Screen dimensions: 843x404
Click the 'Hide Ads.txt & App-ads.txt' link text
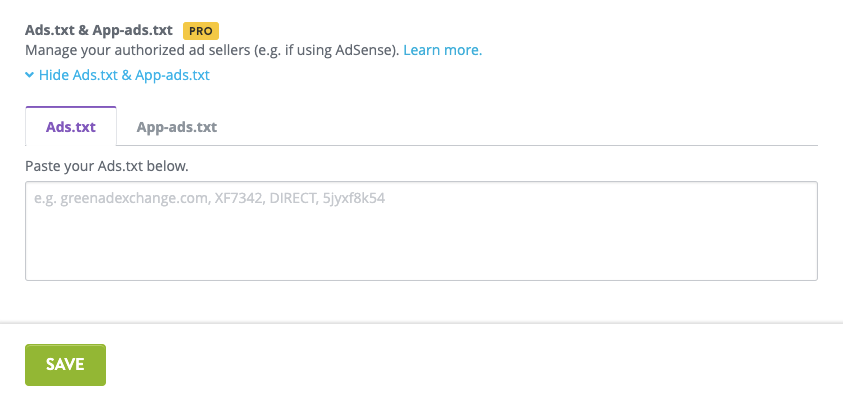124,75
